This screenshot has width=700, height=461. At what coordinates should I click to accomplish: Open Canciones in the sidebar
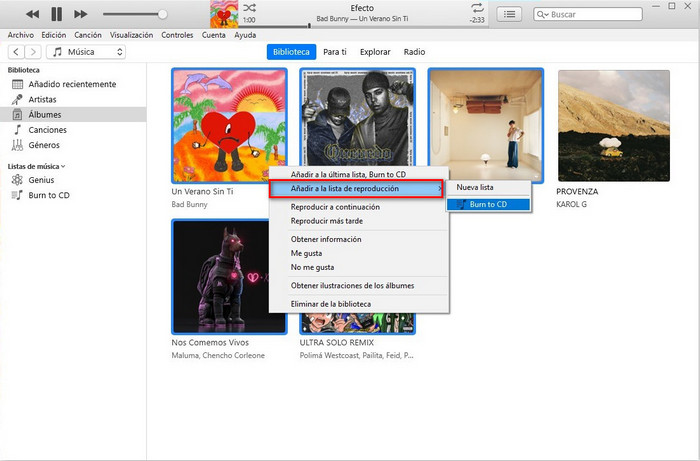pos(73,129)
